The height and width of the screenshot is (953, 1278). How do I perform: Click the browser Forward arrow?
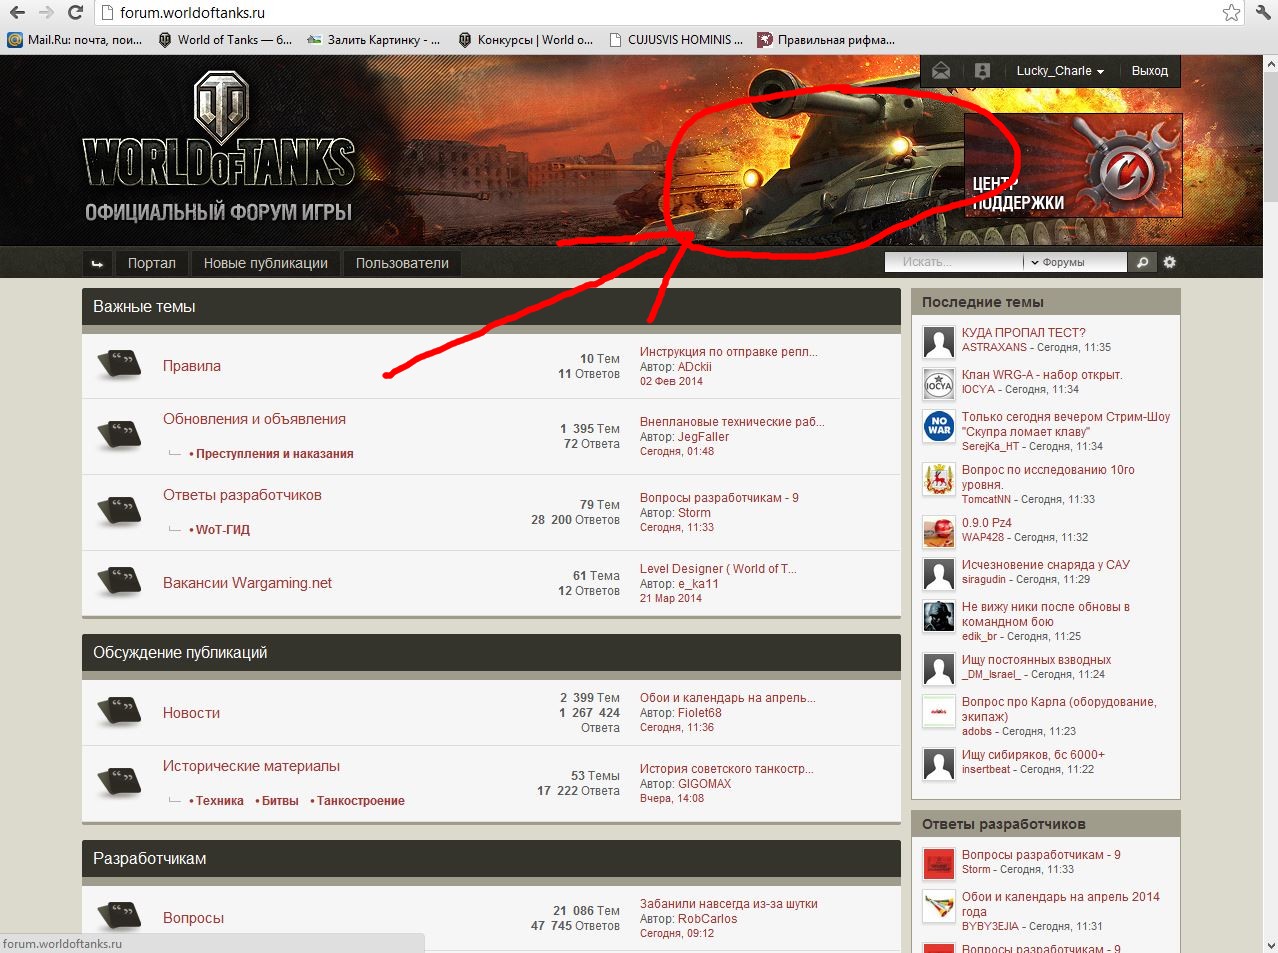point(46,13)
